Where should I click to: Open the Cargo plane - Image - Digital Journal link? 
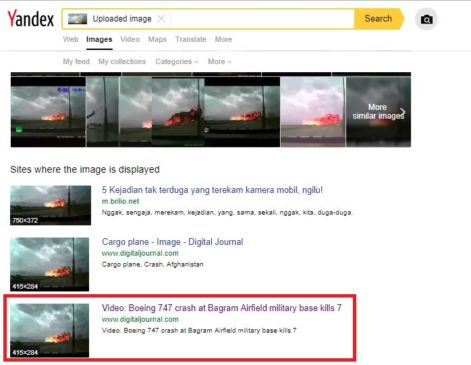pos(172,242)
